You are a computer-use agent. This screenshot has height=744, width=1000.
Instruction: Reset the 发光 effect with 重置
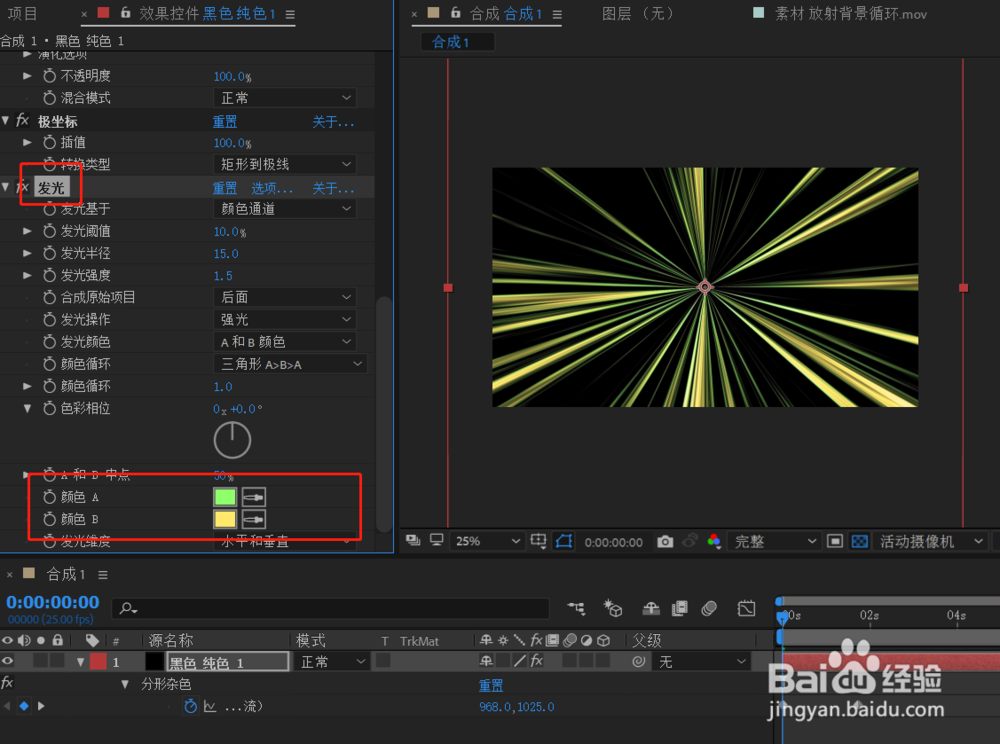point(224,188)
